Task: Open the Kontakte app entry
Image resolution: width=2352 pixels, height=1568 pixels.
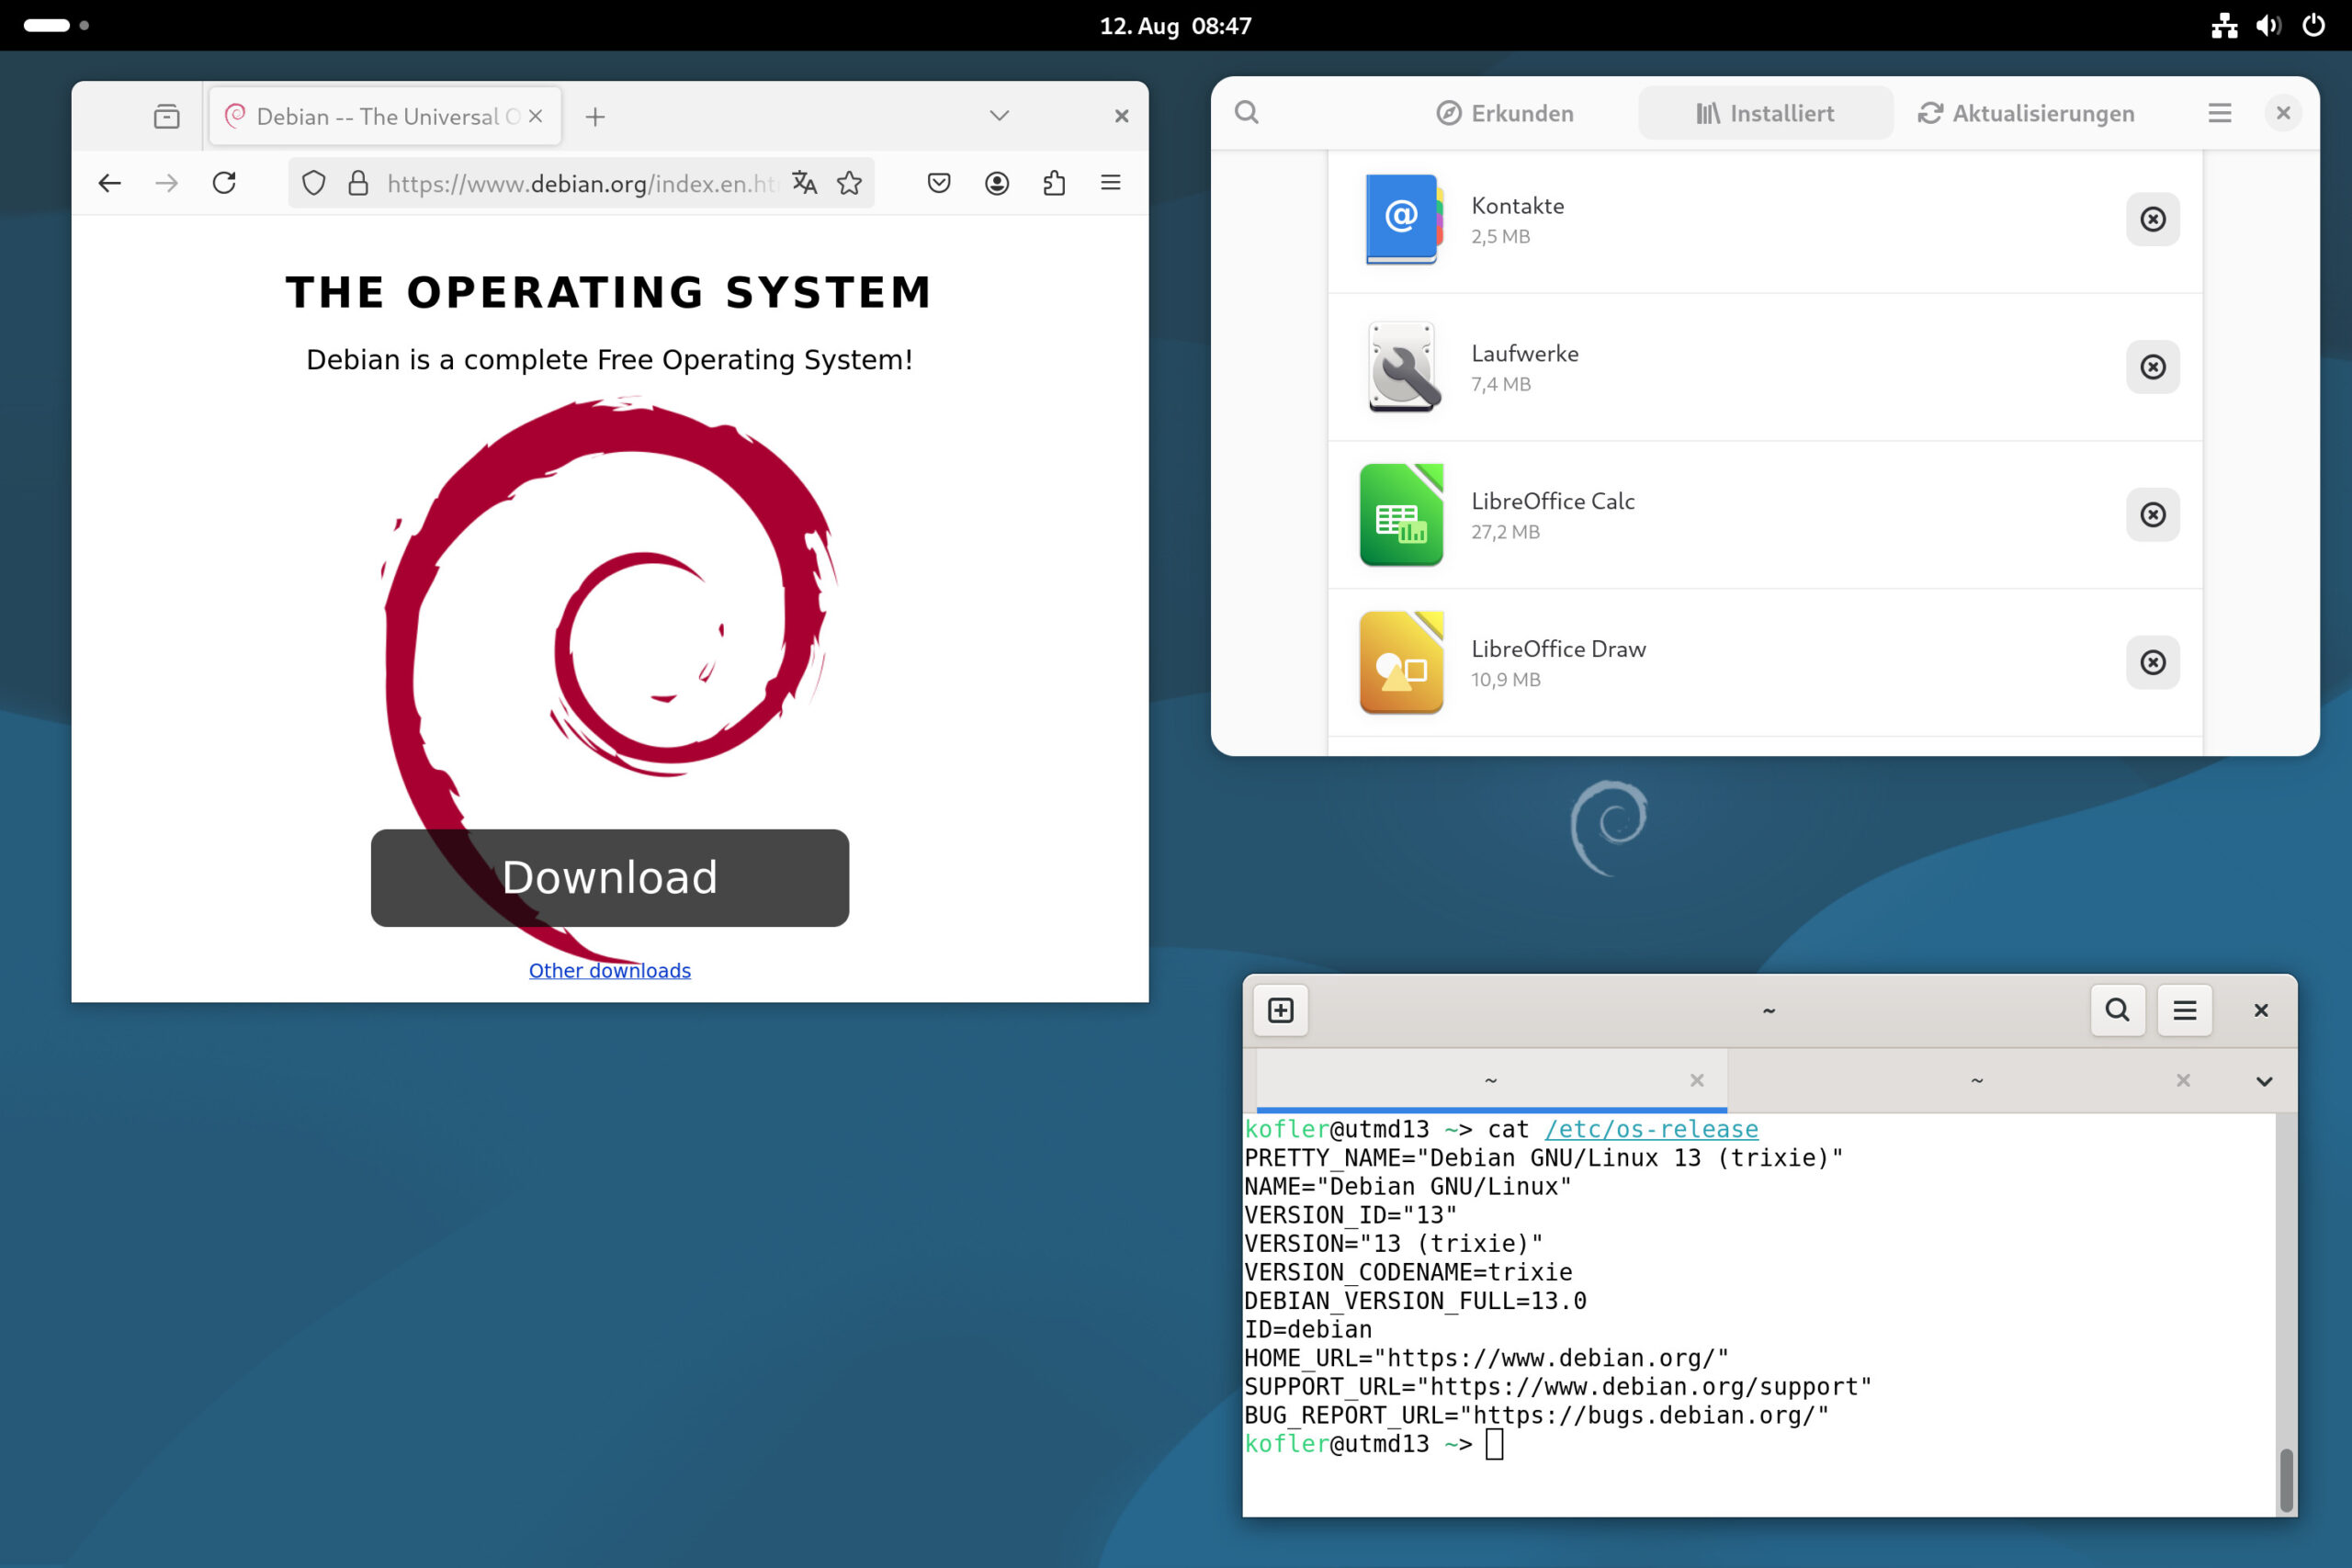Action: pos(1765,220)
